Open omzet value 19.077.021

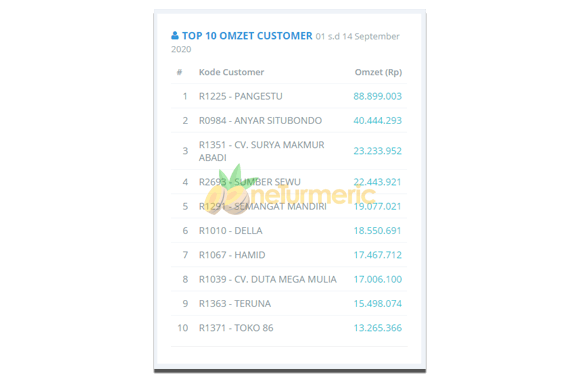click(x=377, y=206)
